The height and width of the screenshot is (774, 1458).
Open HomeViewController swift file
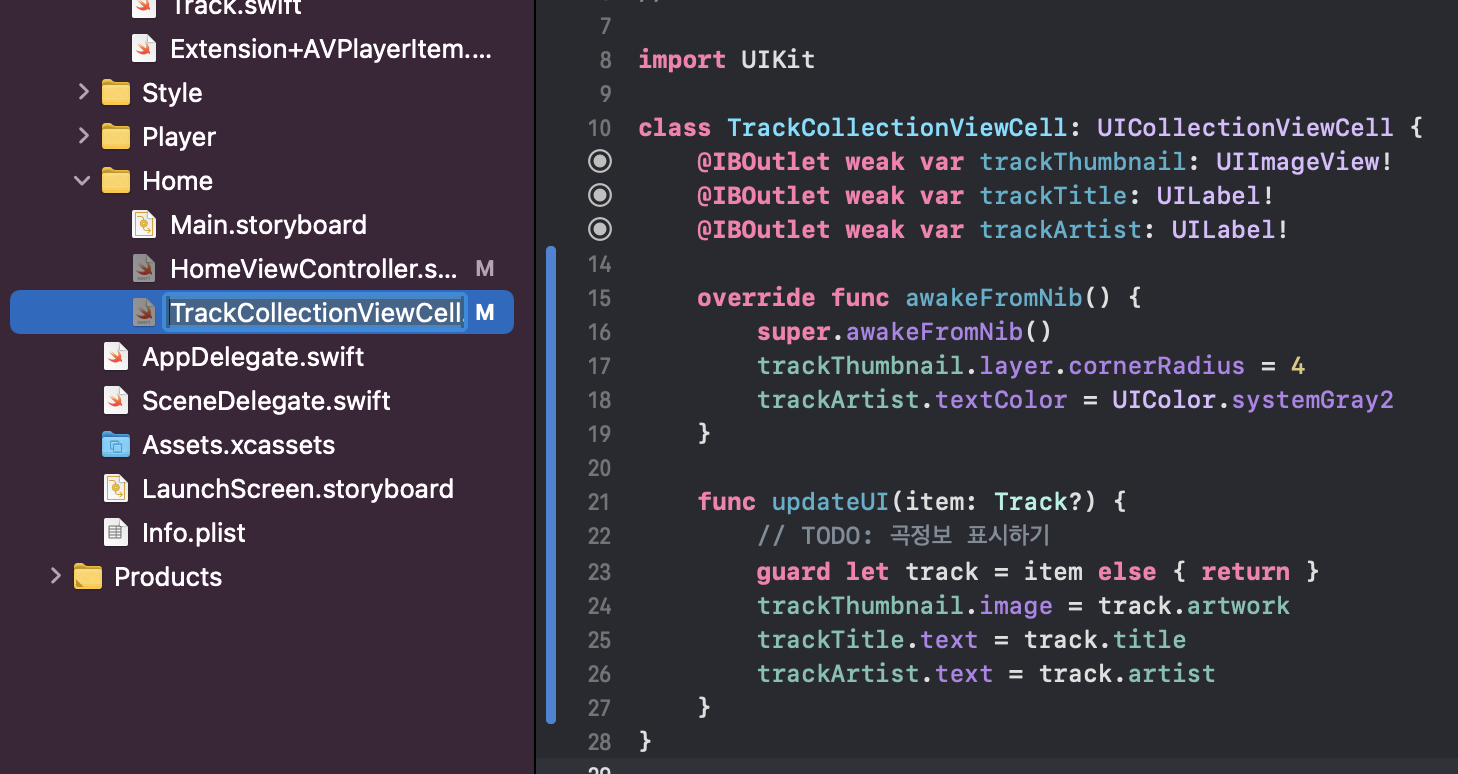pos(313,269)
